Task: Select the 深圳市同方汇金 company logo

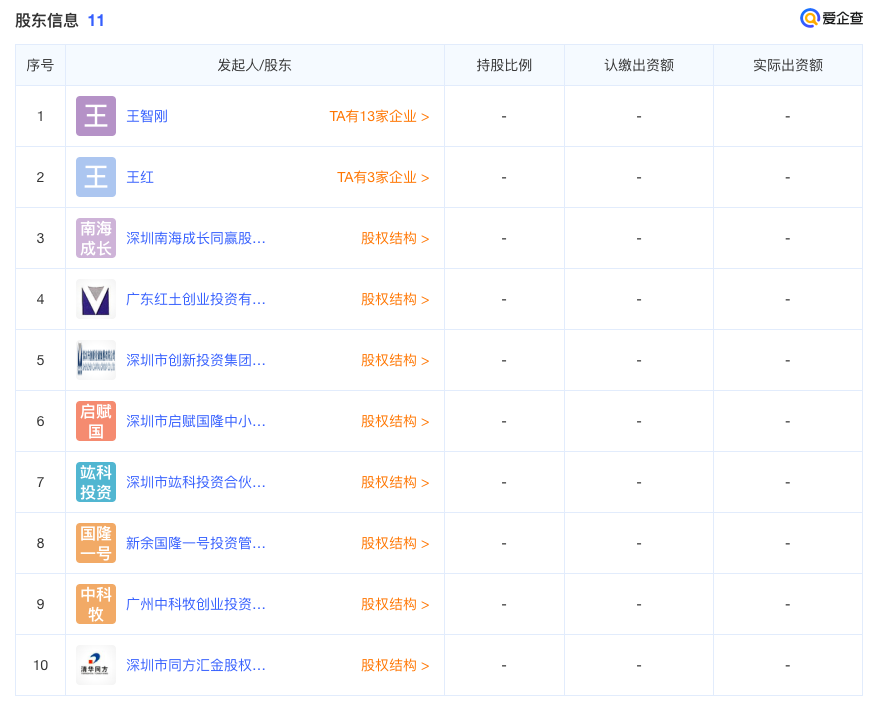Action: (95, 664)
